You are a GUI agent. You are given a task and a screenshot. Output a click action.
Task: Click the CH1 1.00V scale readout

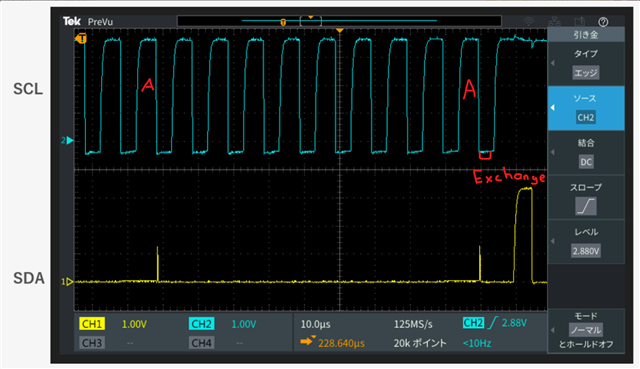tap(134, 324)
